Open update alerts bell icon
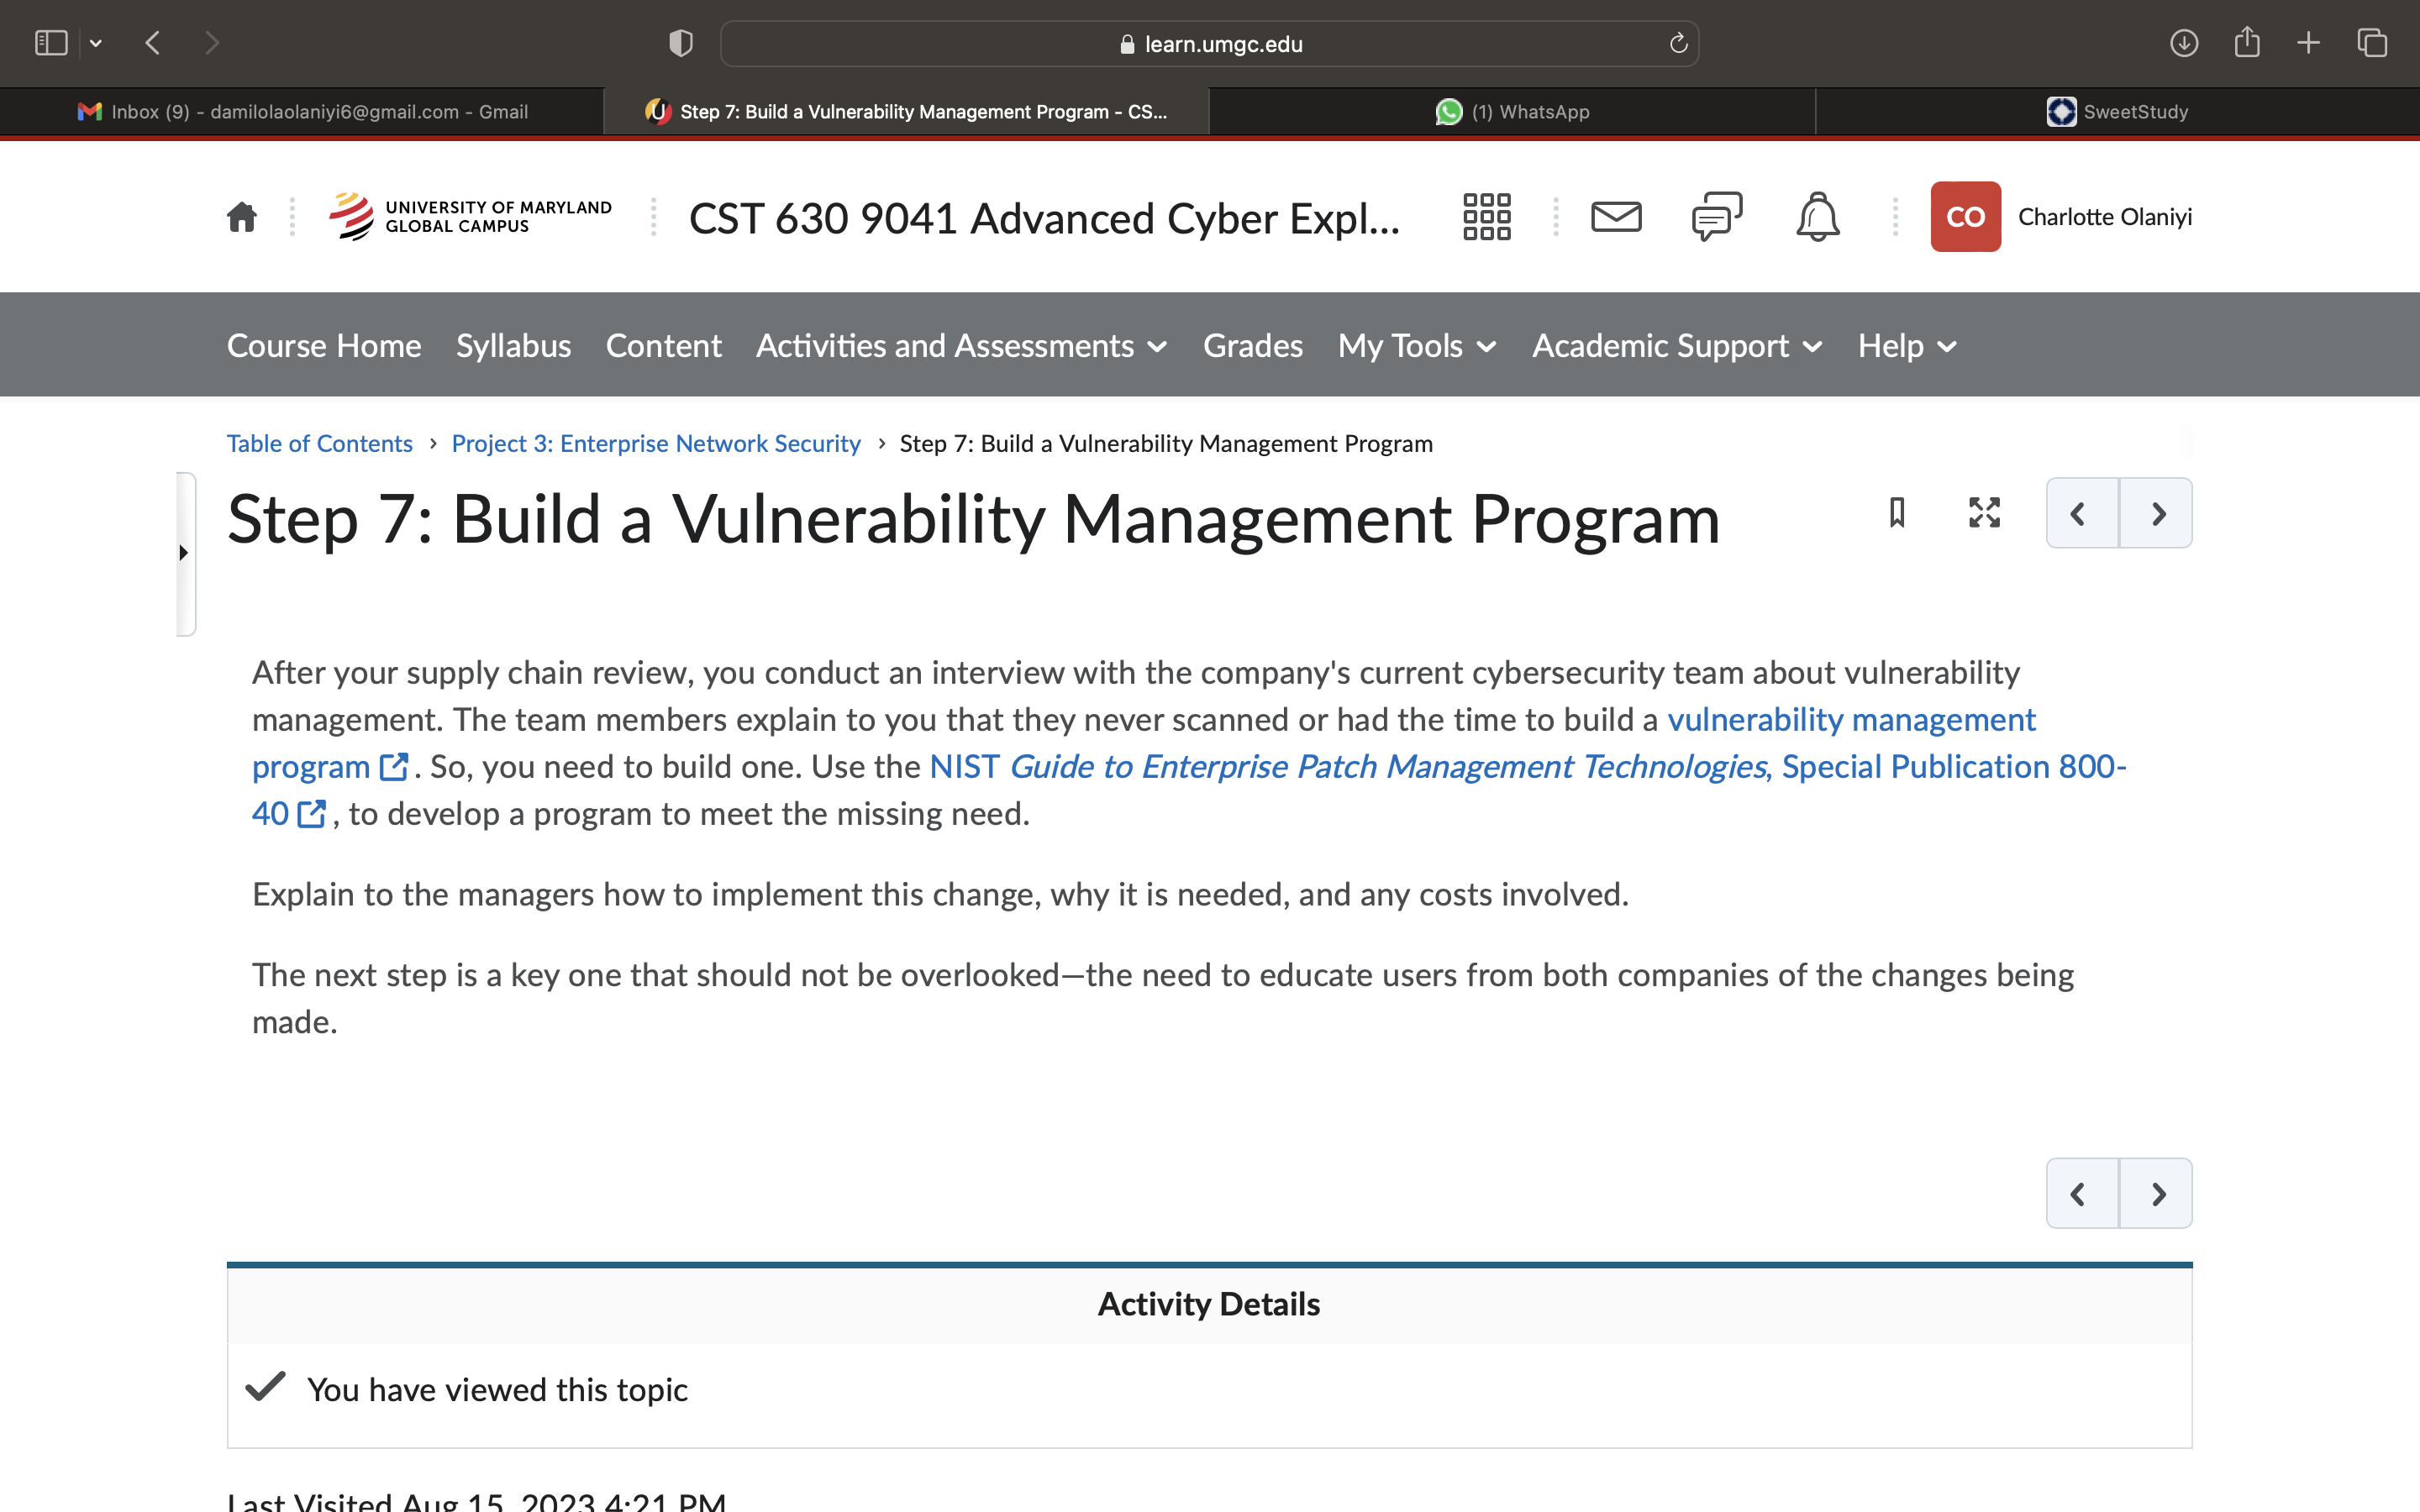Image resolution: width=2420 pixels, height=1512 pixels. [x=1817, y=217]
